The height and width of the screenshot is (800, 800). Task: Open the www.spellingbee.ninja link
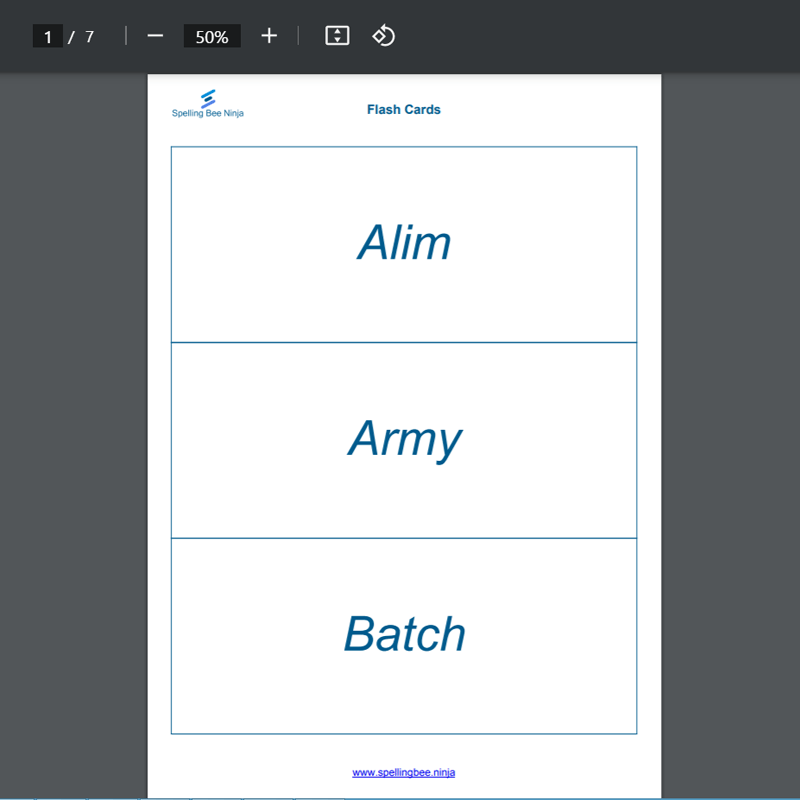(404, 772)
